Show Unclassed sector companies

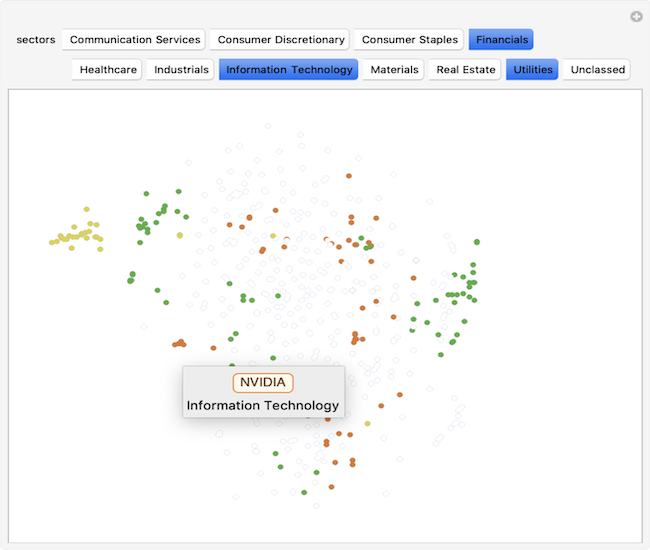click(597, 70)
